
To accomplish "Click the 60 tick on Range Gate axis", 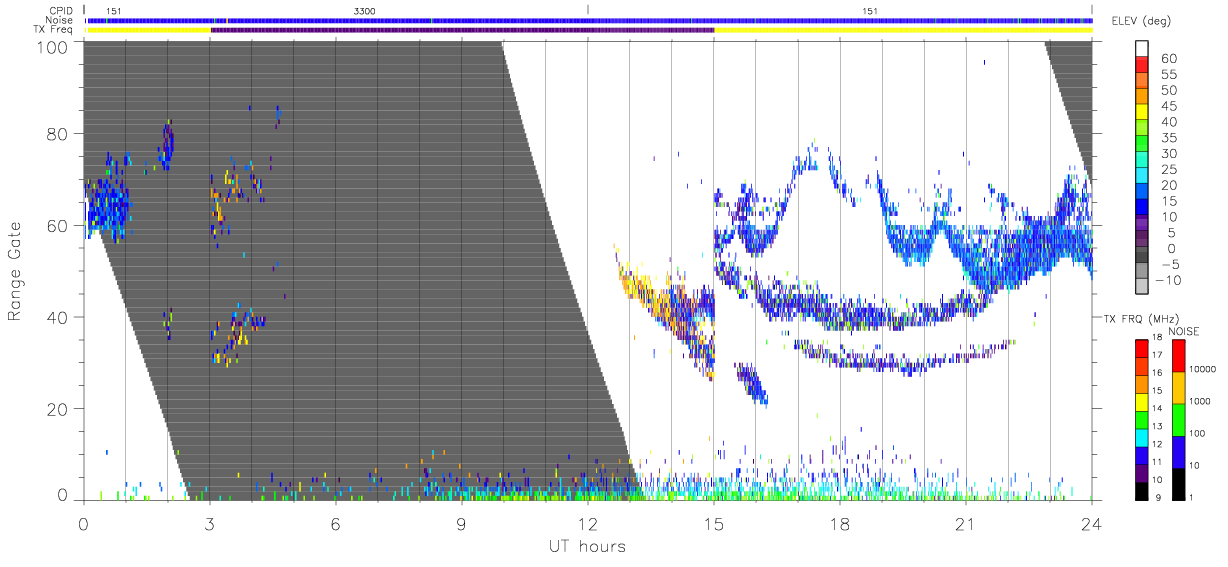I will click(x=55, y=225).
